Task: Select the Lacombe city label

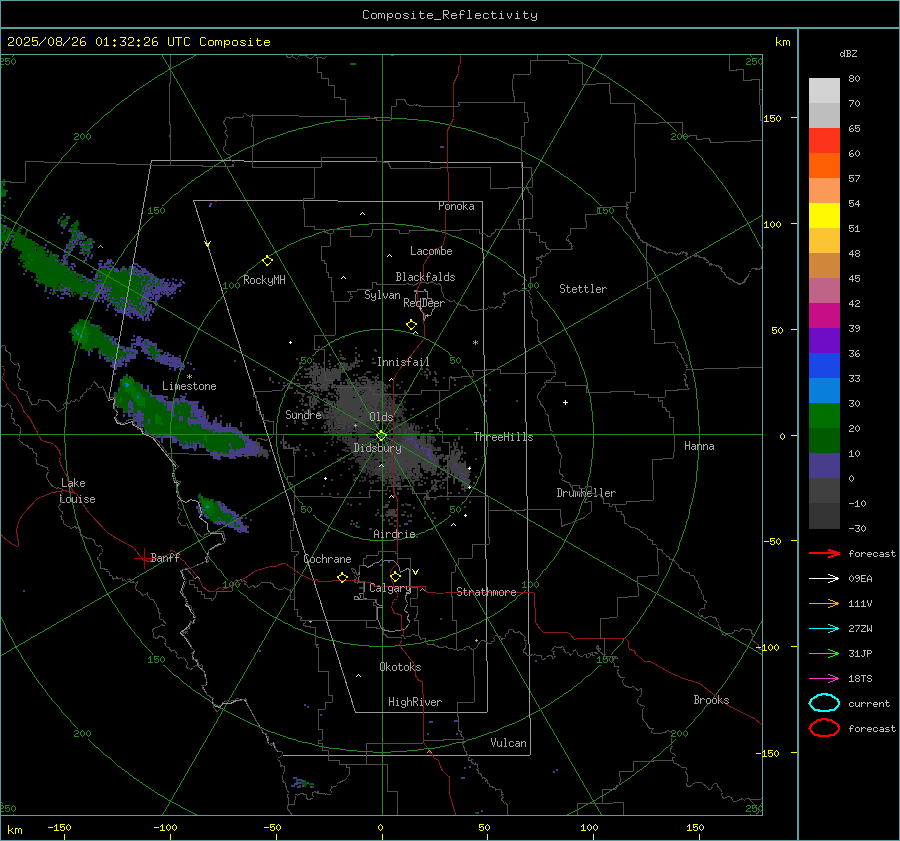Action: click(431, 251)
